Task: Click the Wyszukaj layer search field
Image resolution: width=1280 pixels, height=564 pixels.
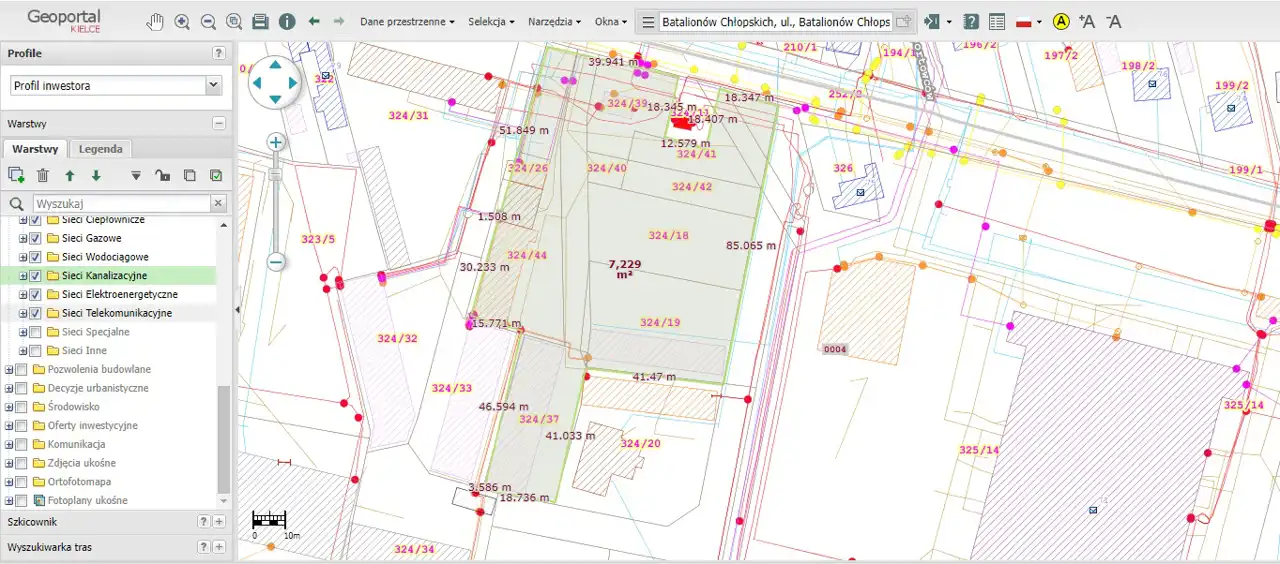Action: [120, 203]
